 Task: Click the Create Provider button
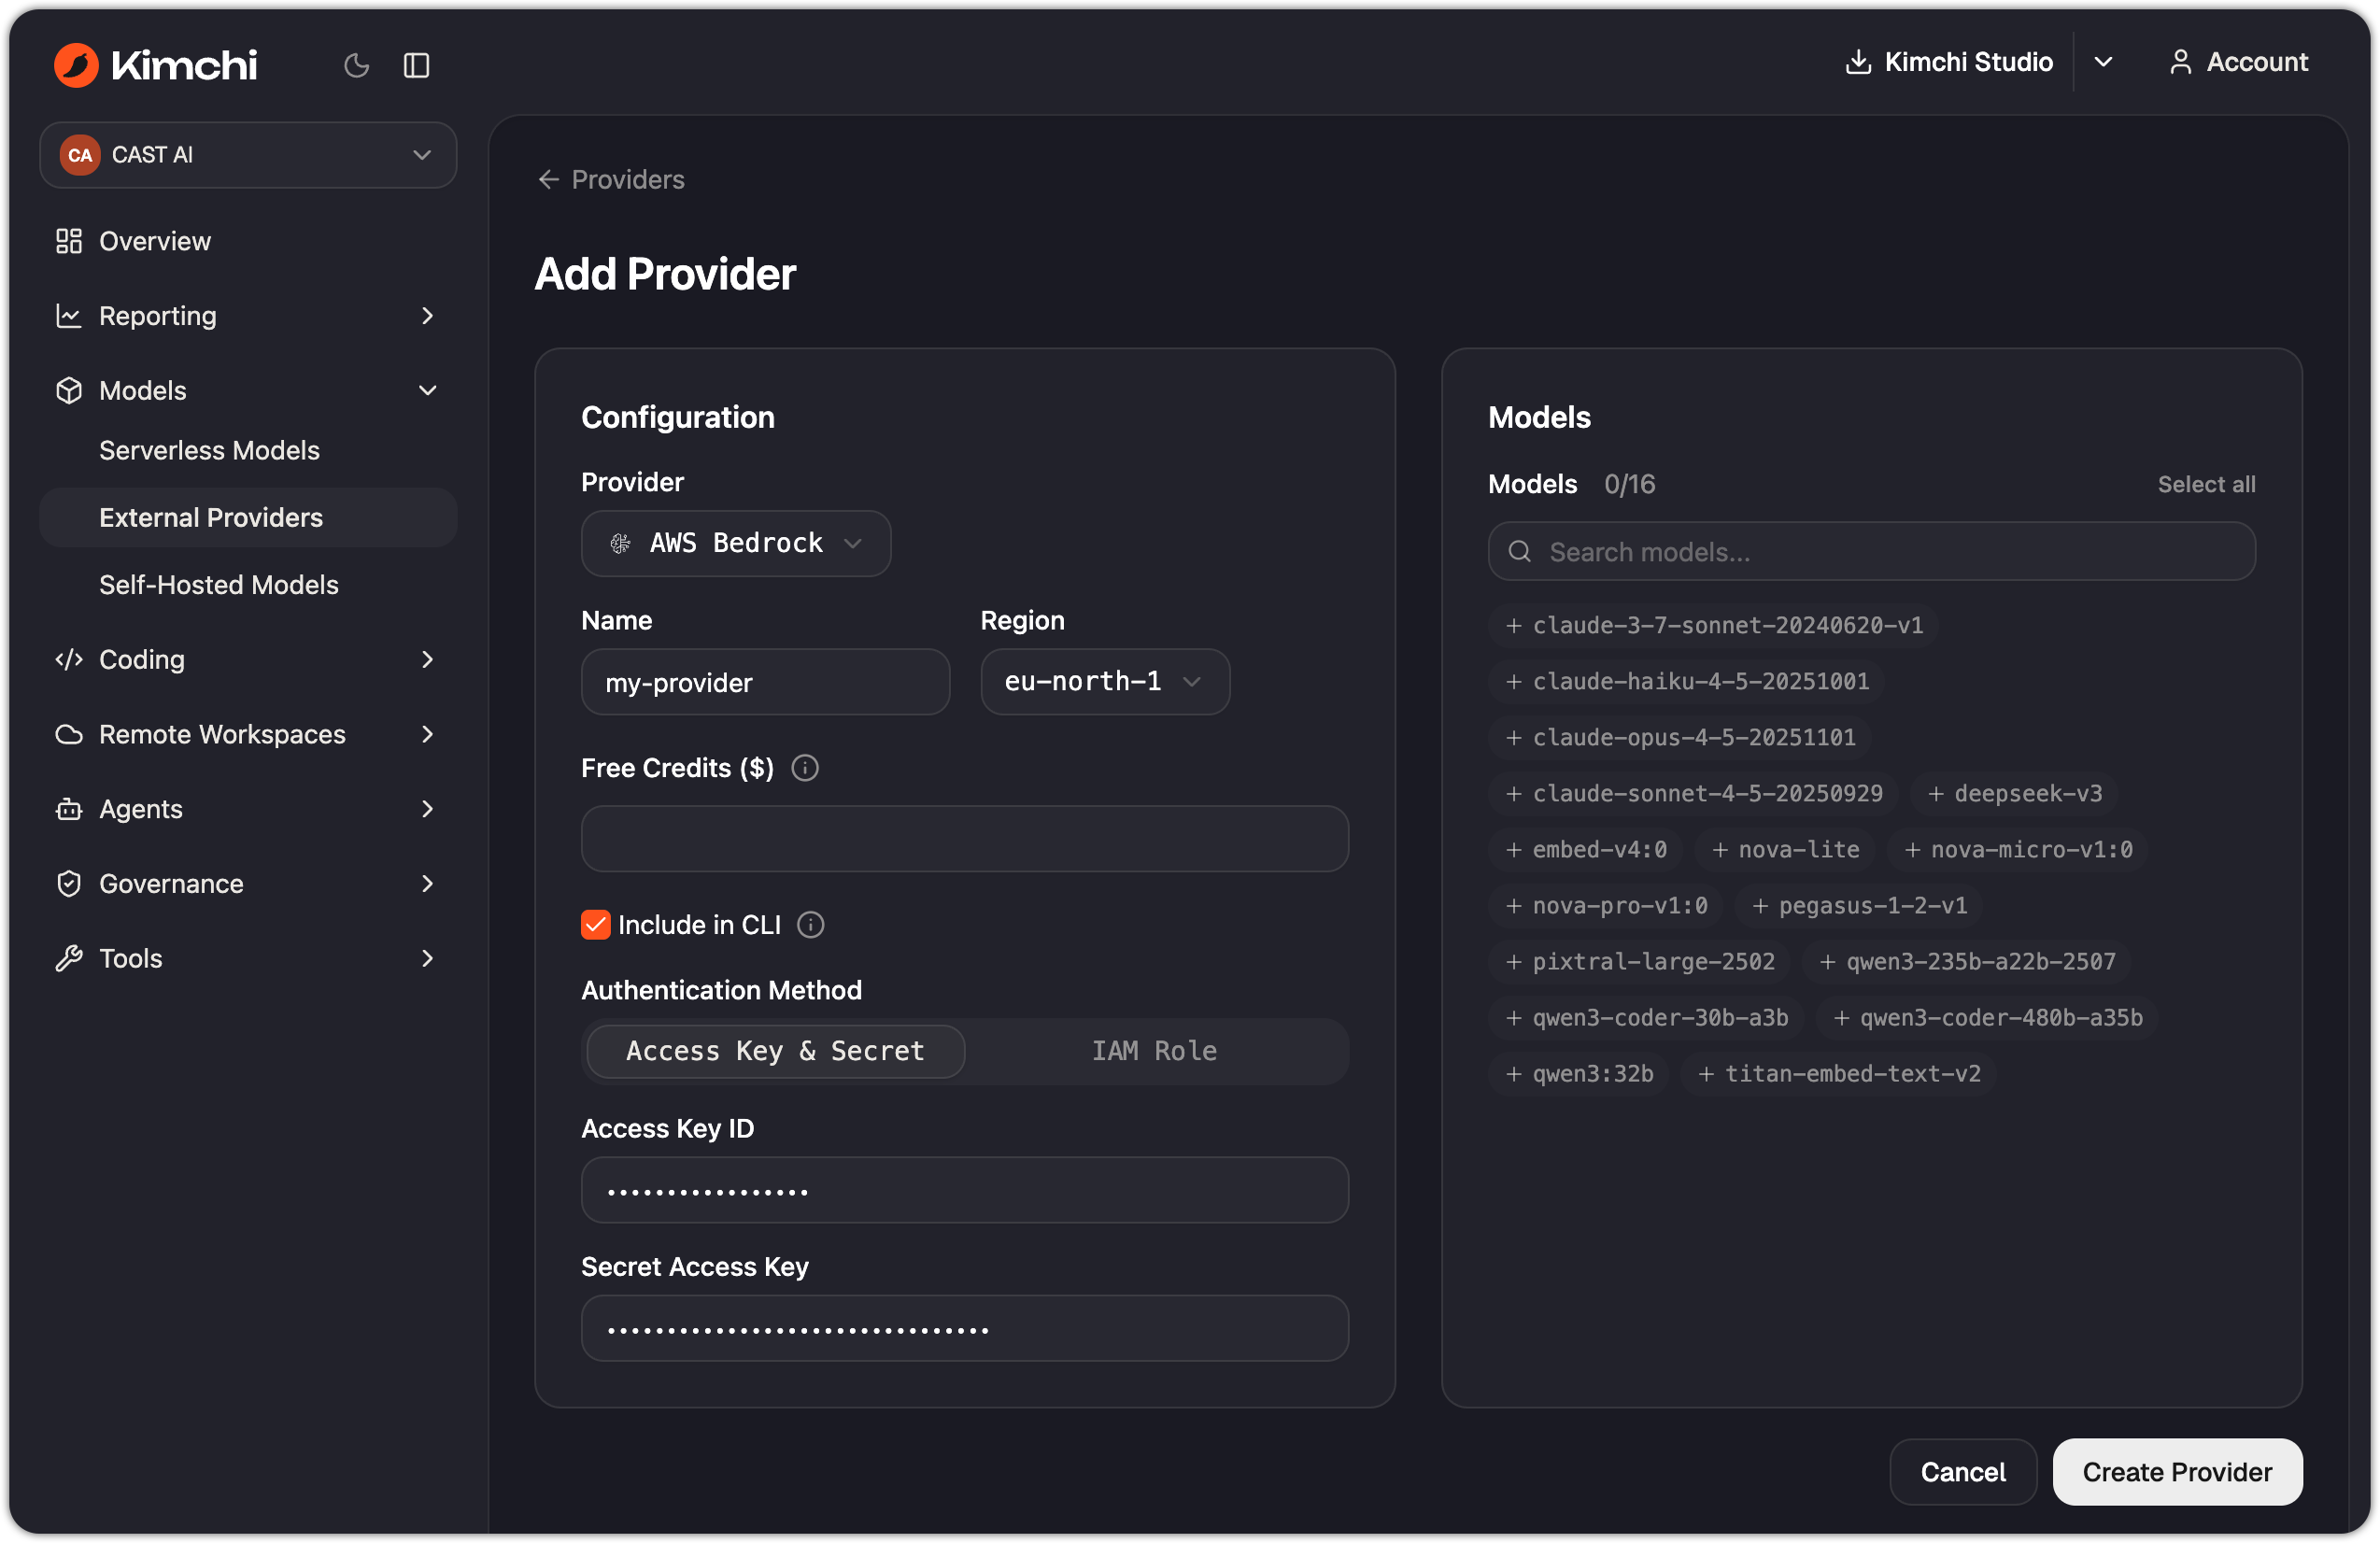point(2177,1471)
